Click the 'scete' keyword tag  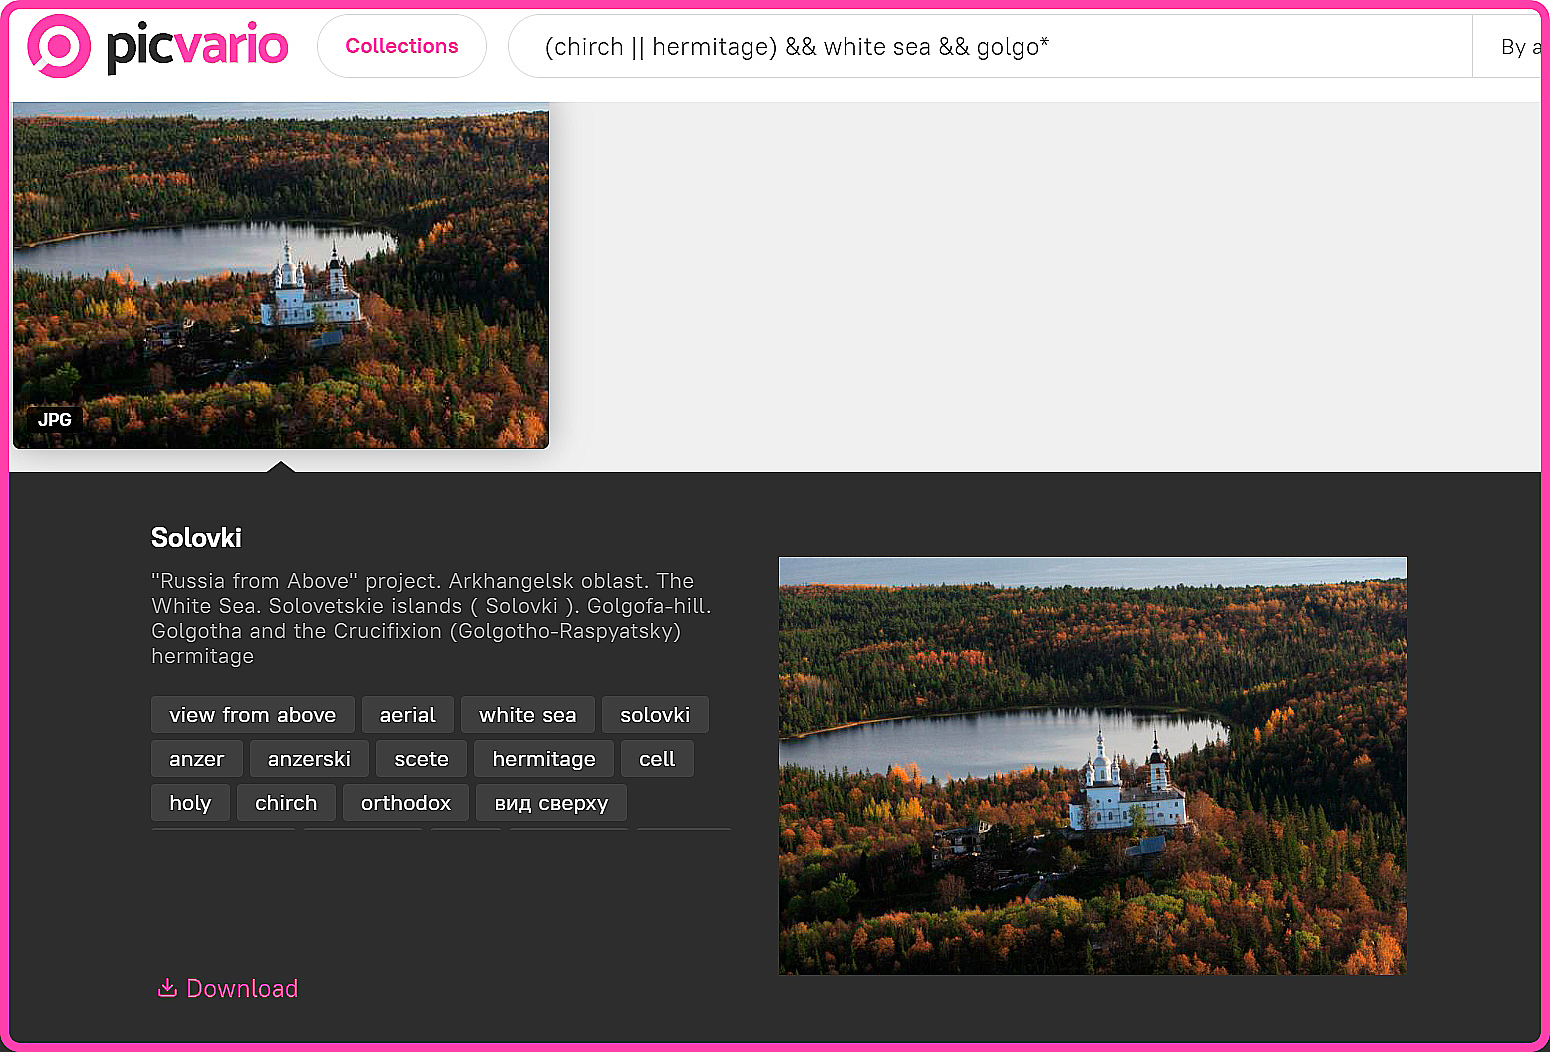coord(421,759)
